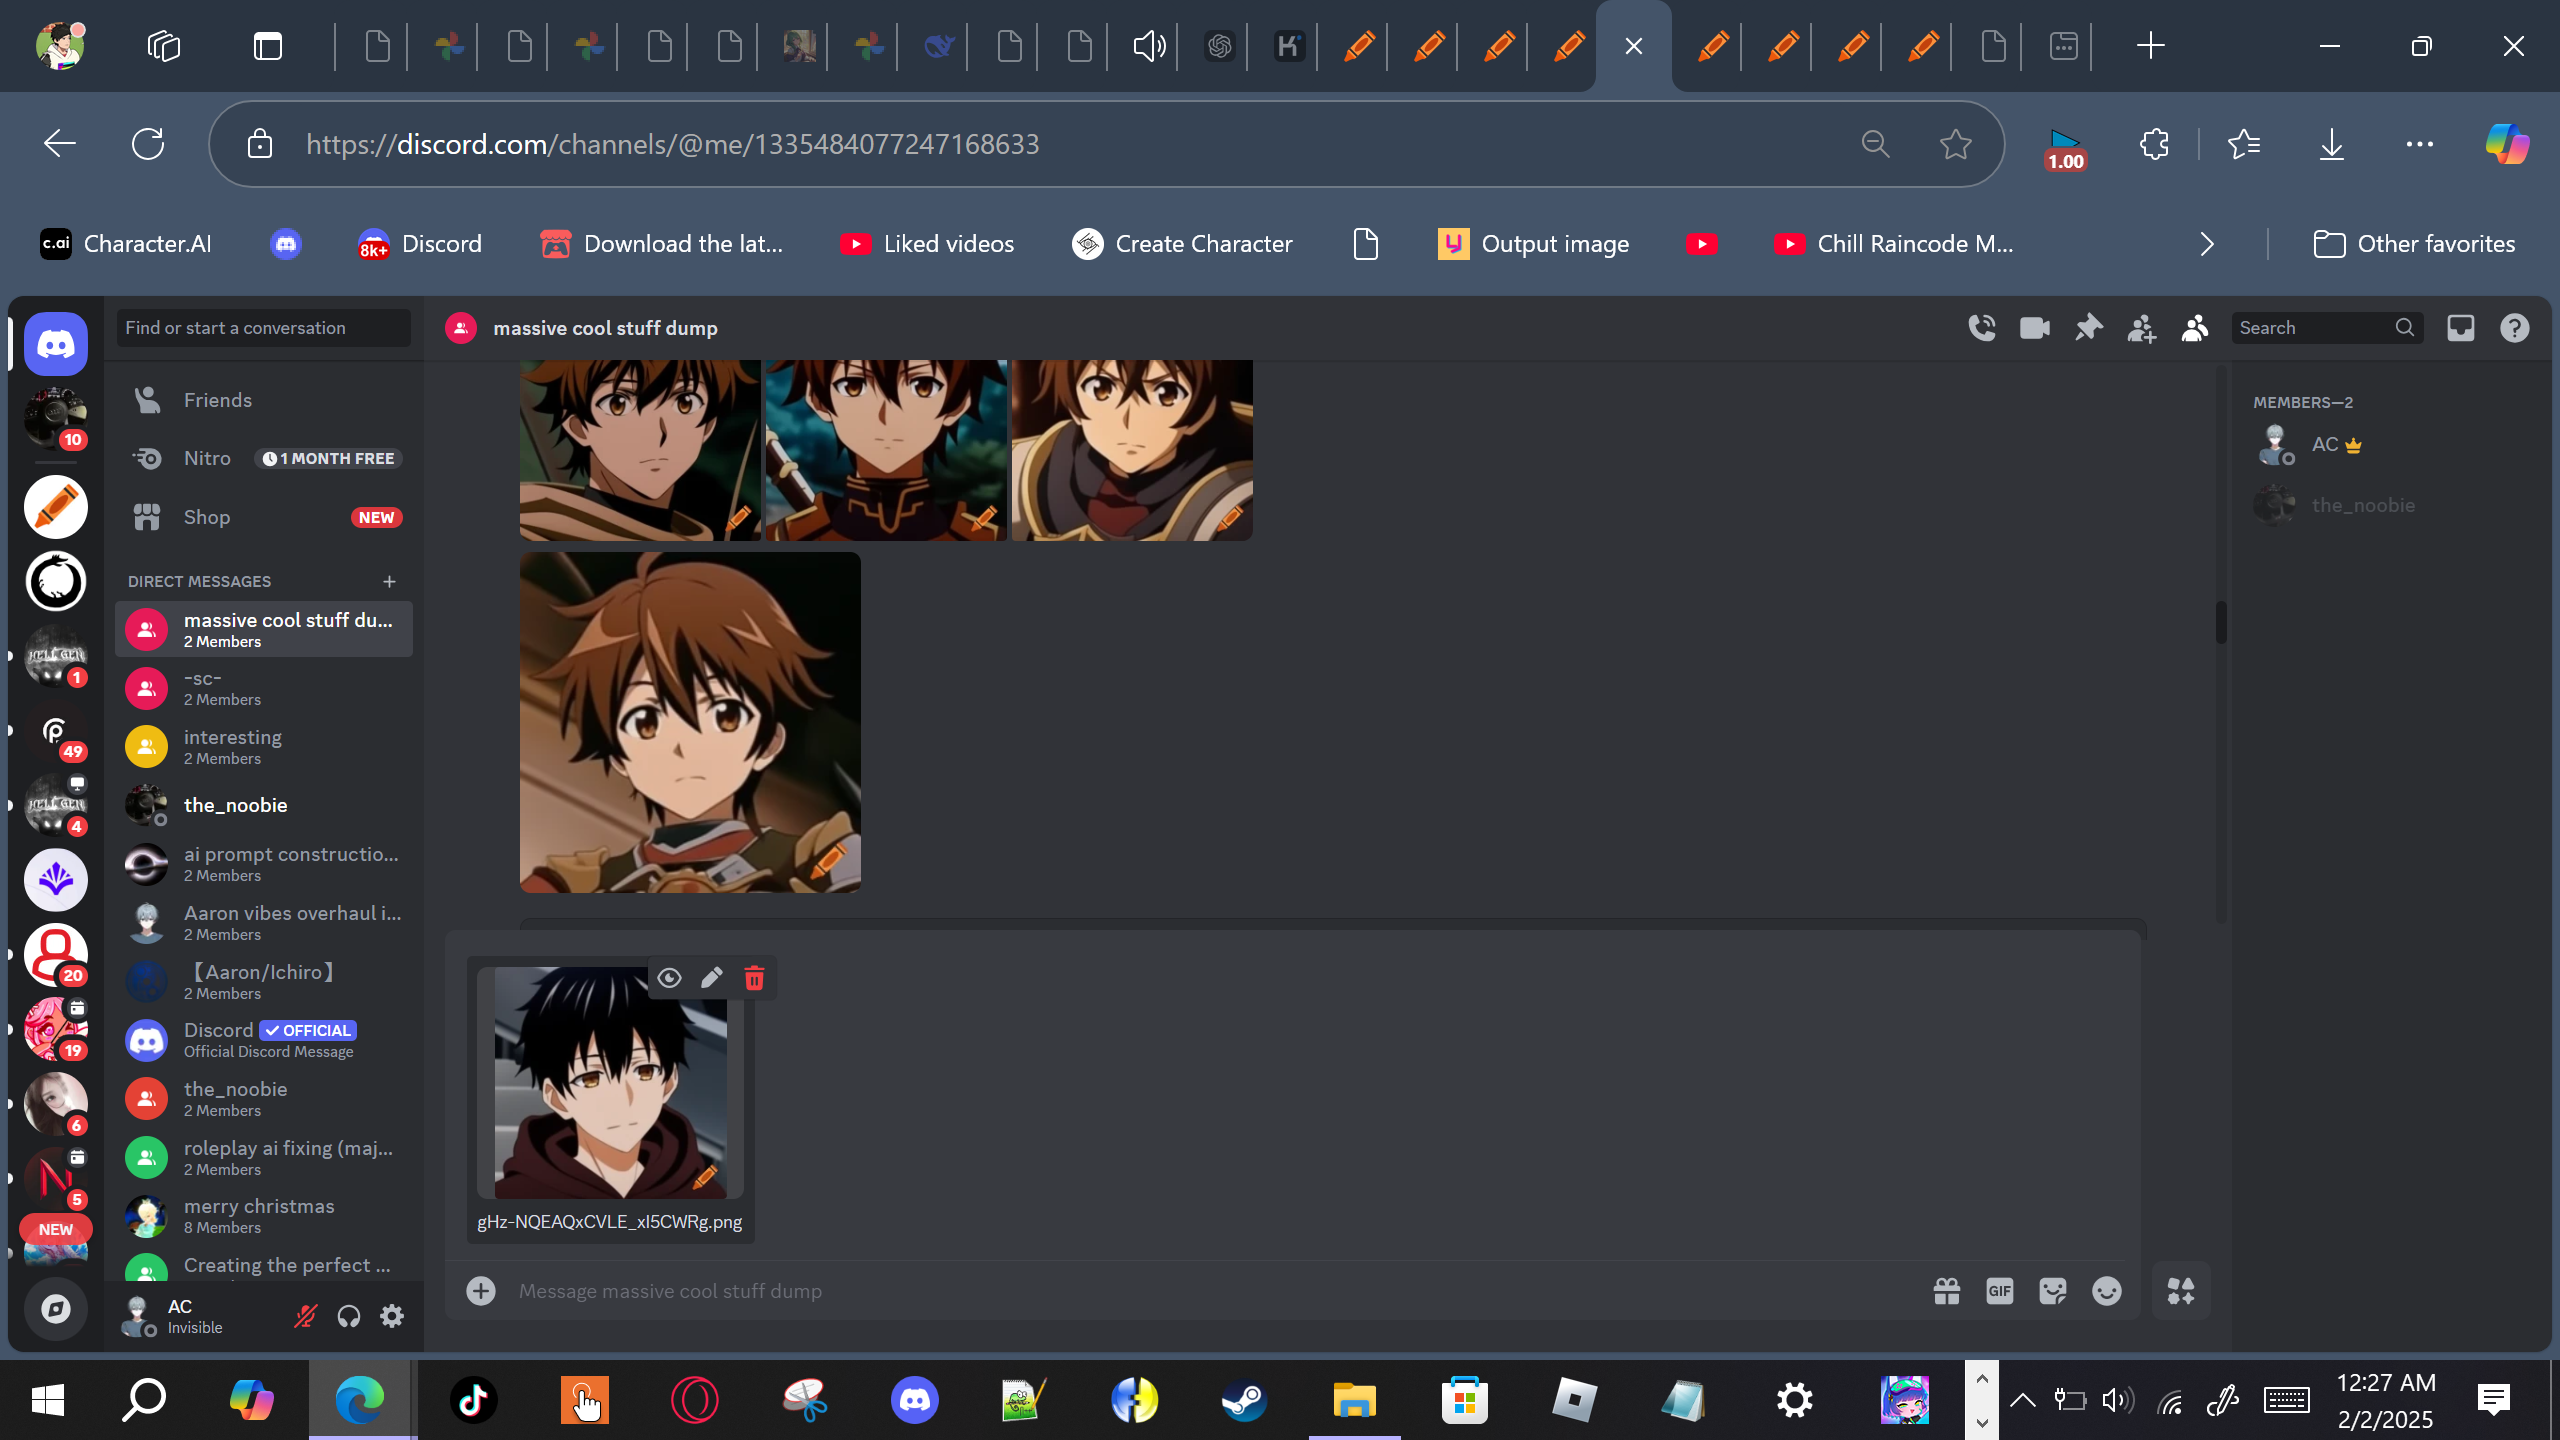Open the emoji picker
Viewport: 2560px width, 1440px height.
point(2106,1291)
